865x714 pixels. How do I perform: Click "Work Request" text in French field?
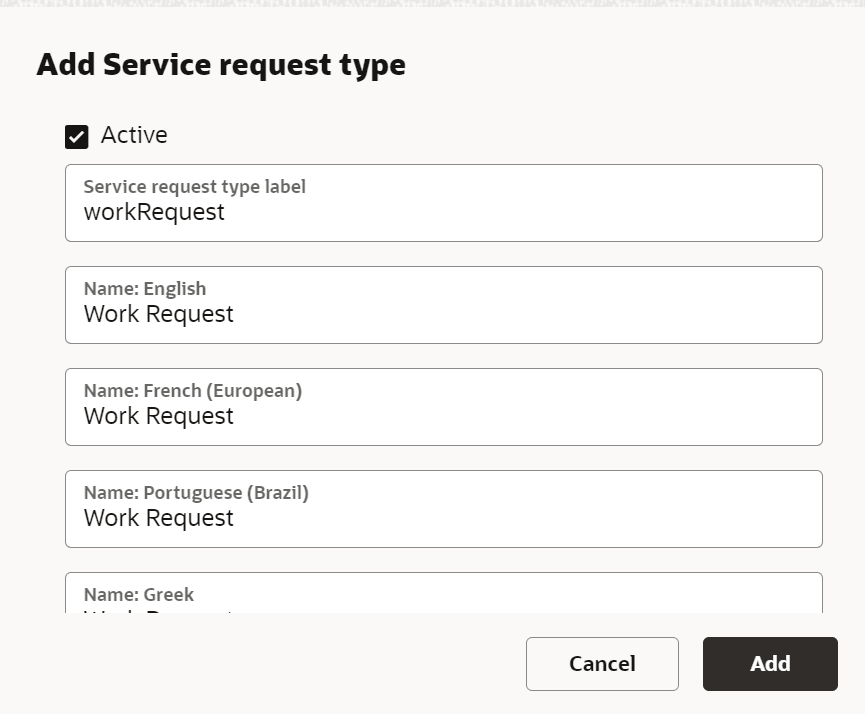158,416
